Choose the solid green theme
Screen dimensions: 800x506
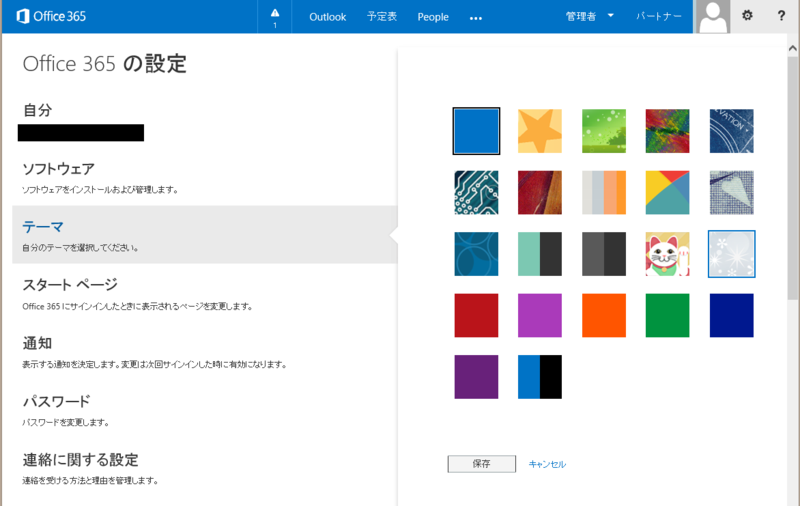667,315
